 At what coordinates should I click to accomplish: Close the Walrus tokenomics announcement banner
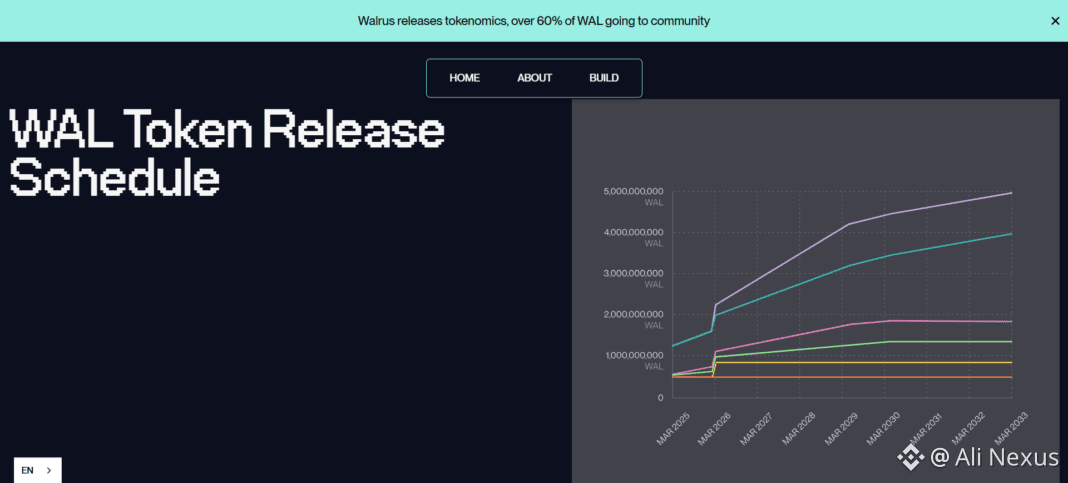click(x=1055, y=21)
